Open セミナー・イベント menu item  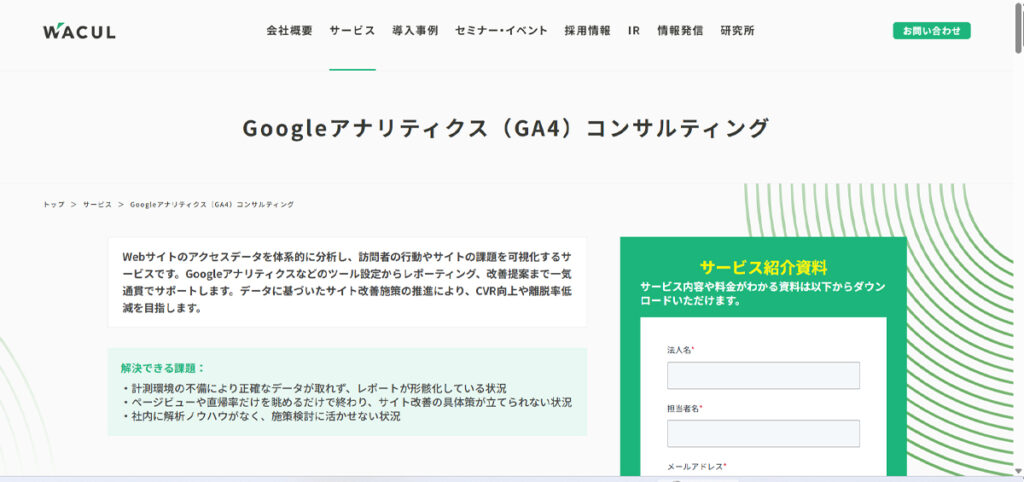coord(501,31)
